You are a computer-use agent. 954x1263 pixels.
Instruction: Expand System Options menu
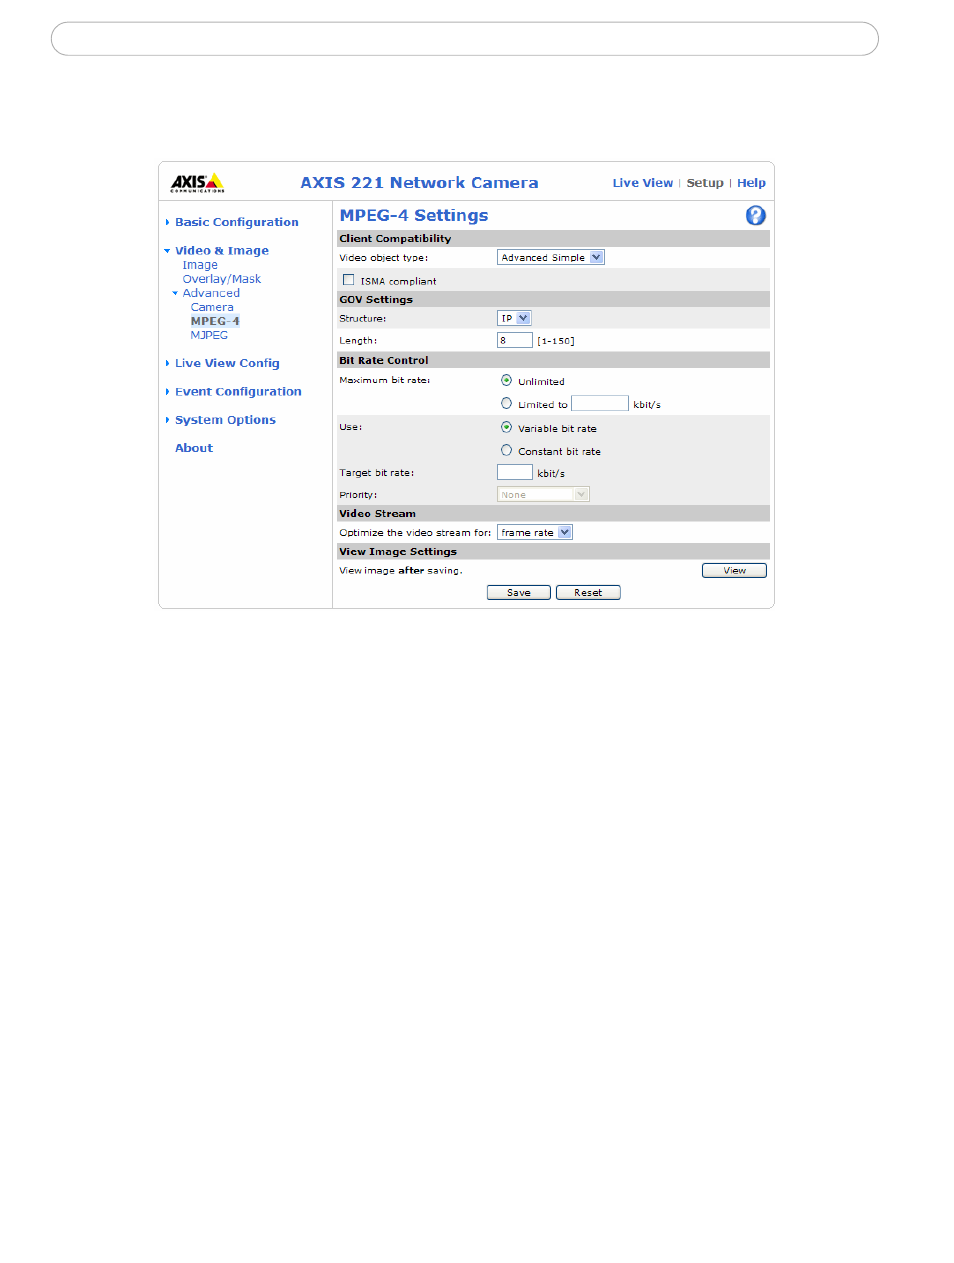(225, 420)
